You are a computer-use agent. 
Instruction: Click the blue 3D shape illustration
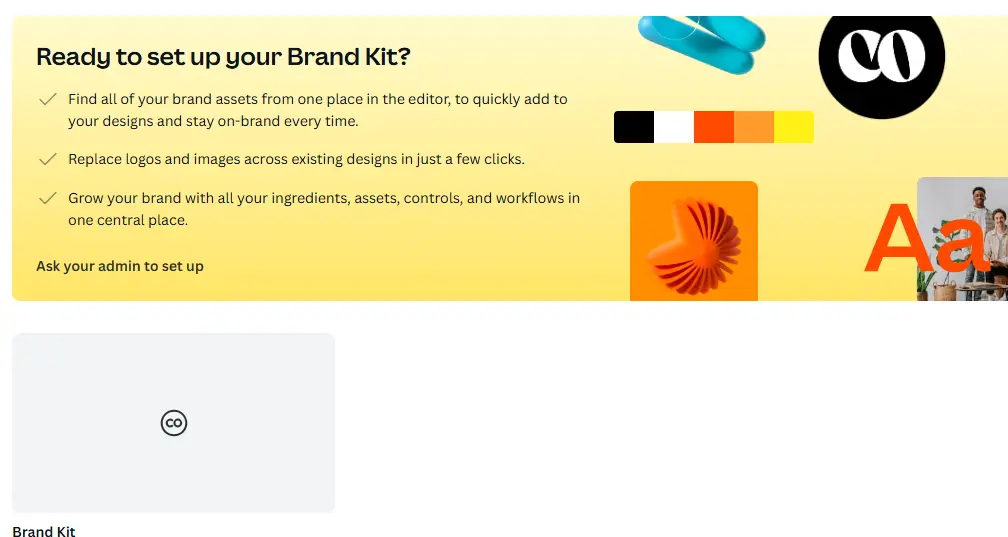point(702,43)
